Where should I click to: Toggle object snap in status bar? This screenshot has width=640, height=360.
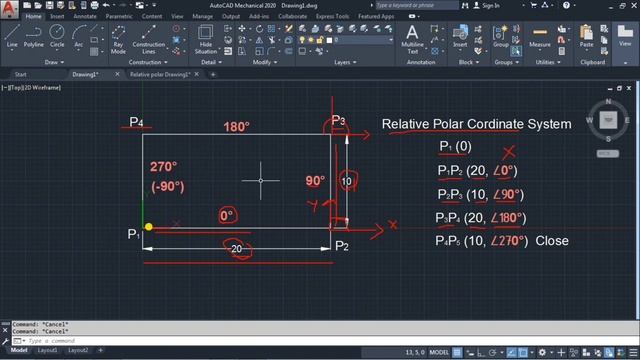point(523,352)
